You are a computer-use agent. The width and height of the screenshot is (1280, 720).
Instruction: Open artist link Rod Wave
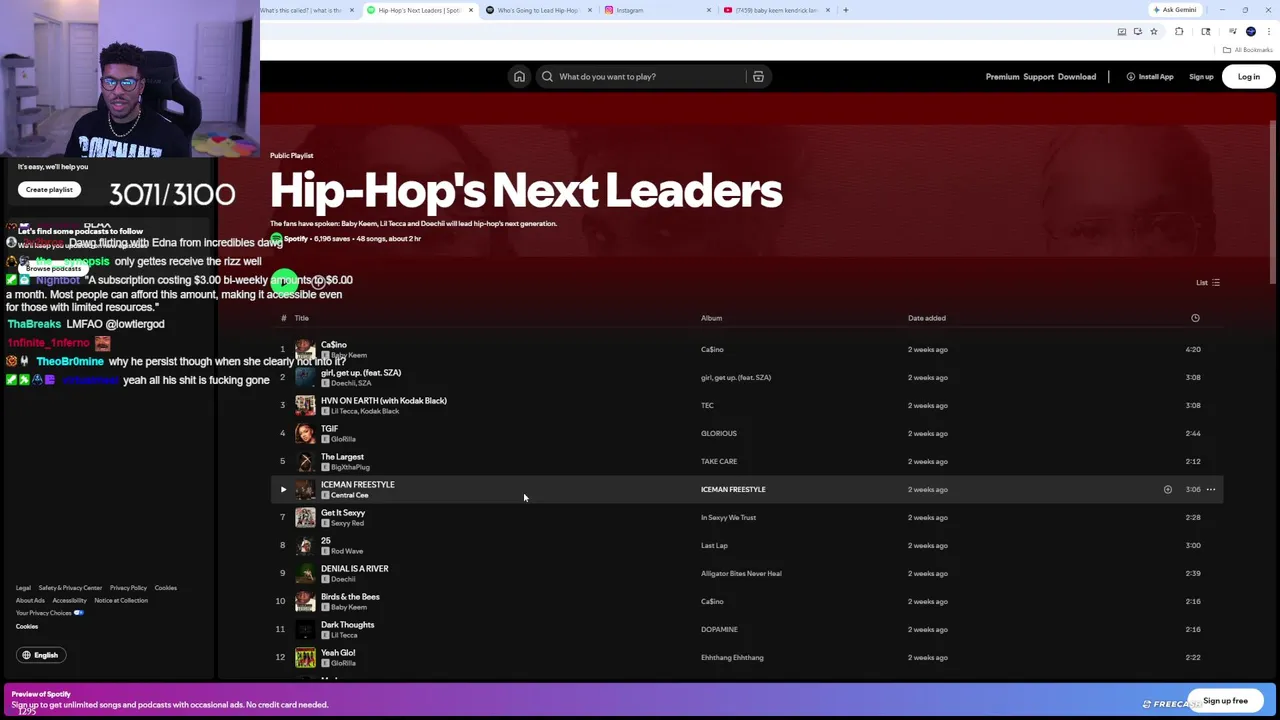[x=346, y=551]
